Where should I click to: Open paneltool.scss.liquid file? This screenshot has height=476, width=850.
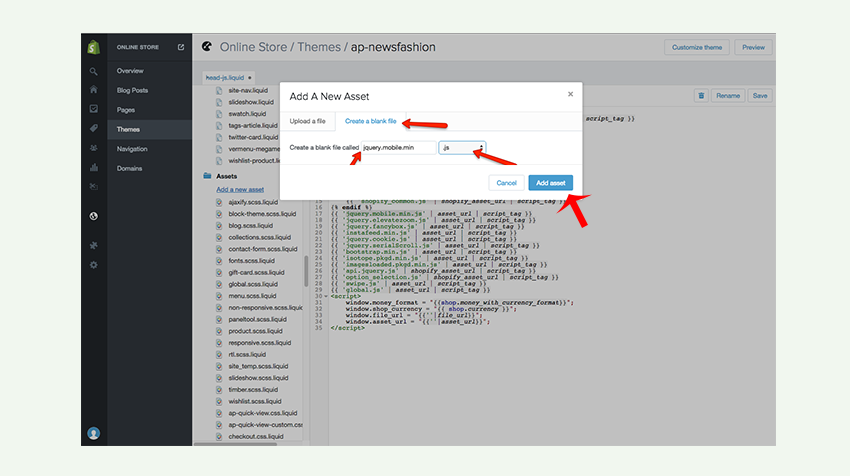[257, 319]
